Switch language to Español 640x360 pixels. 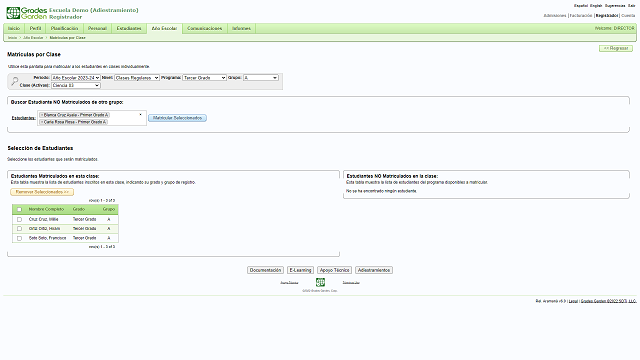click(x=581, y=6)
